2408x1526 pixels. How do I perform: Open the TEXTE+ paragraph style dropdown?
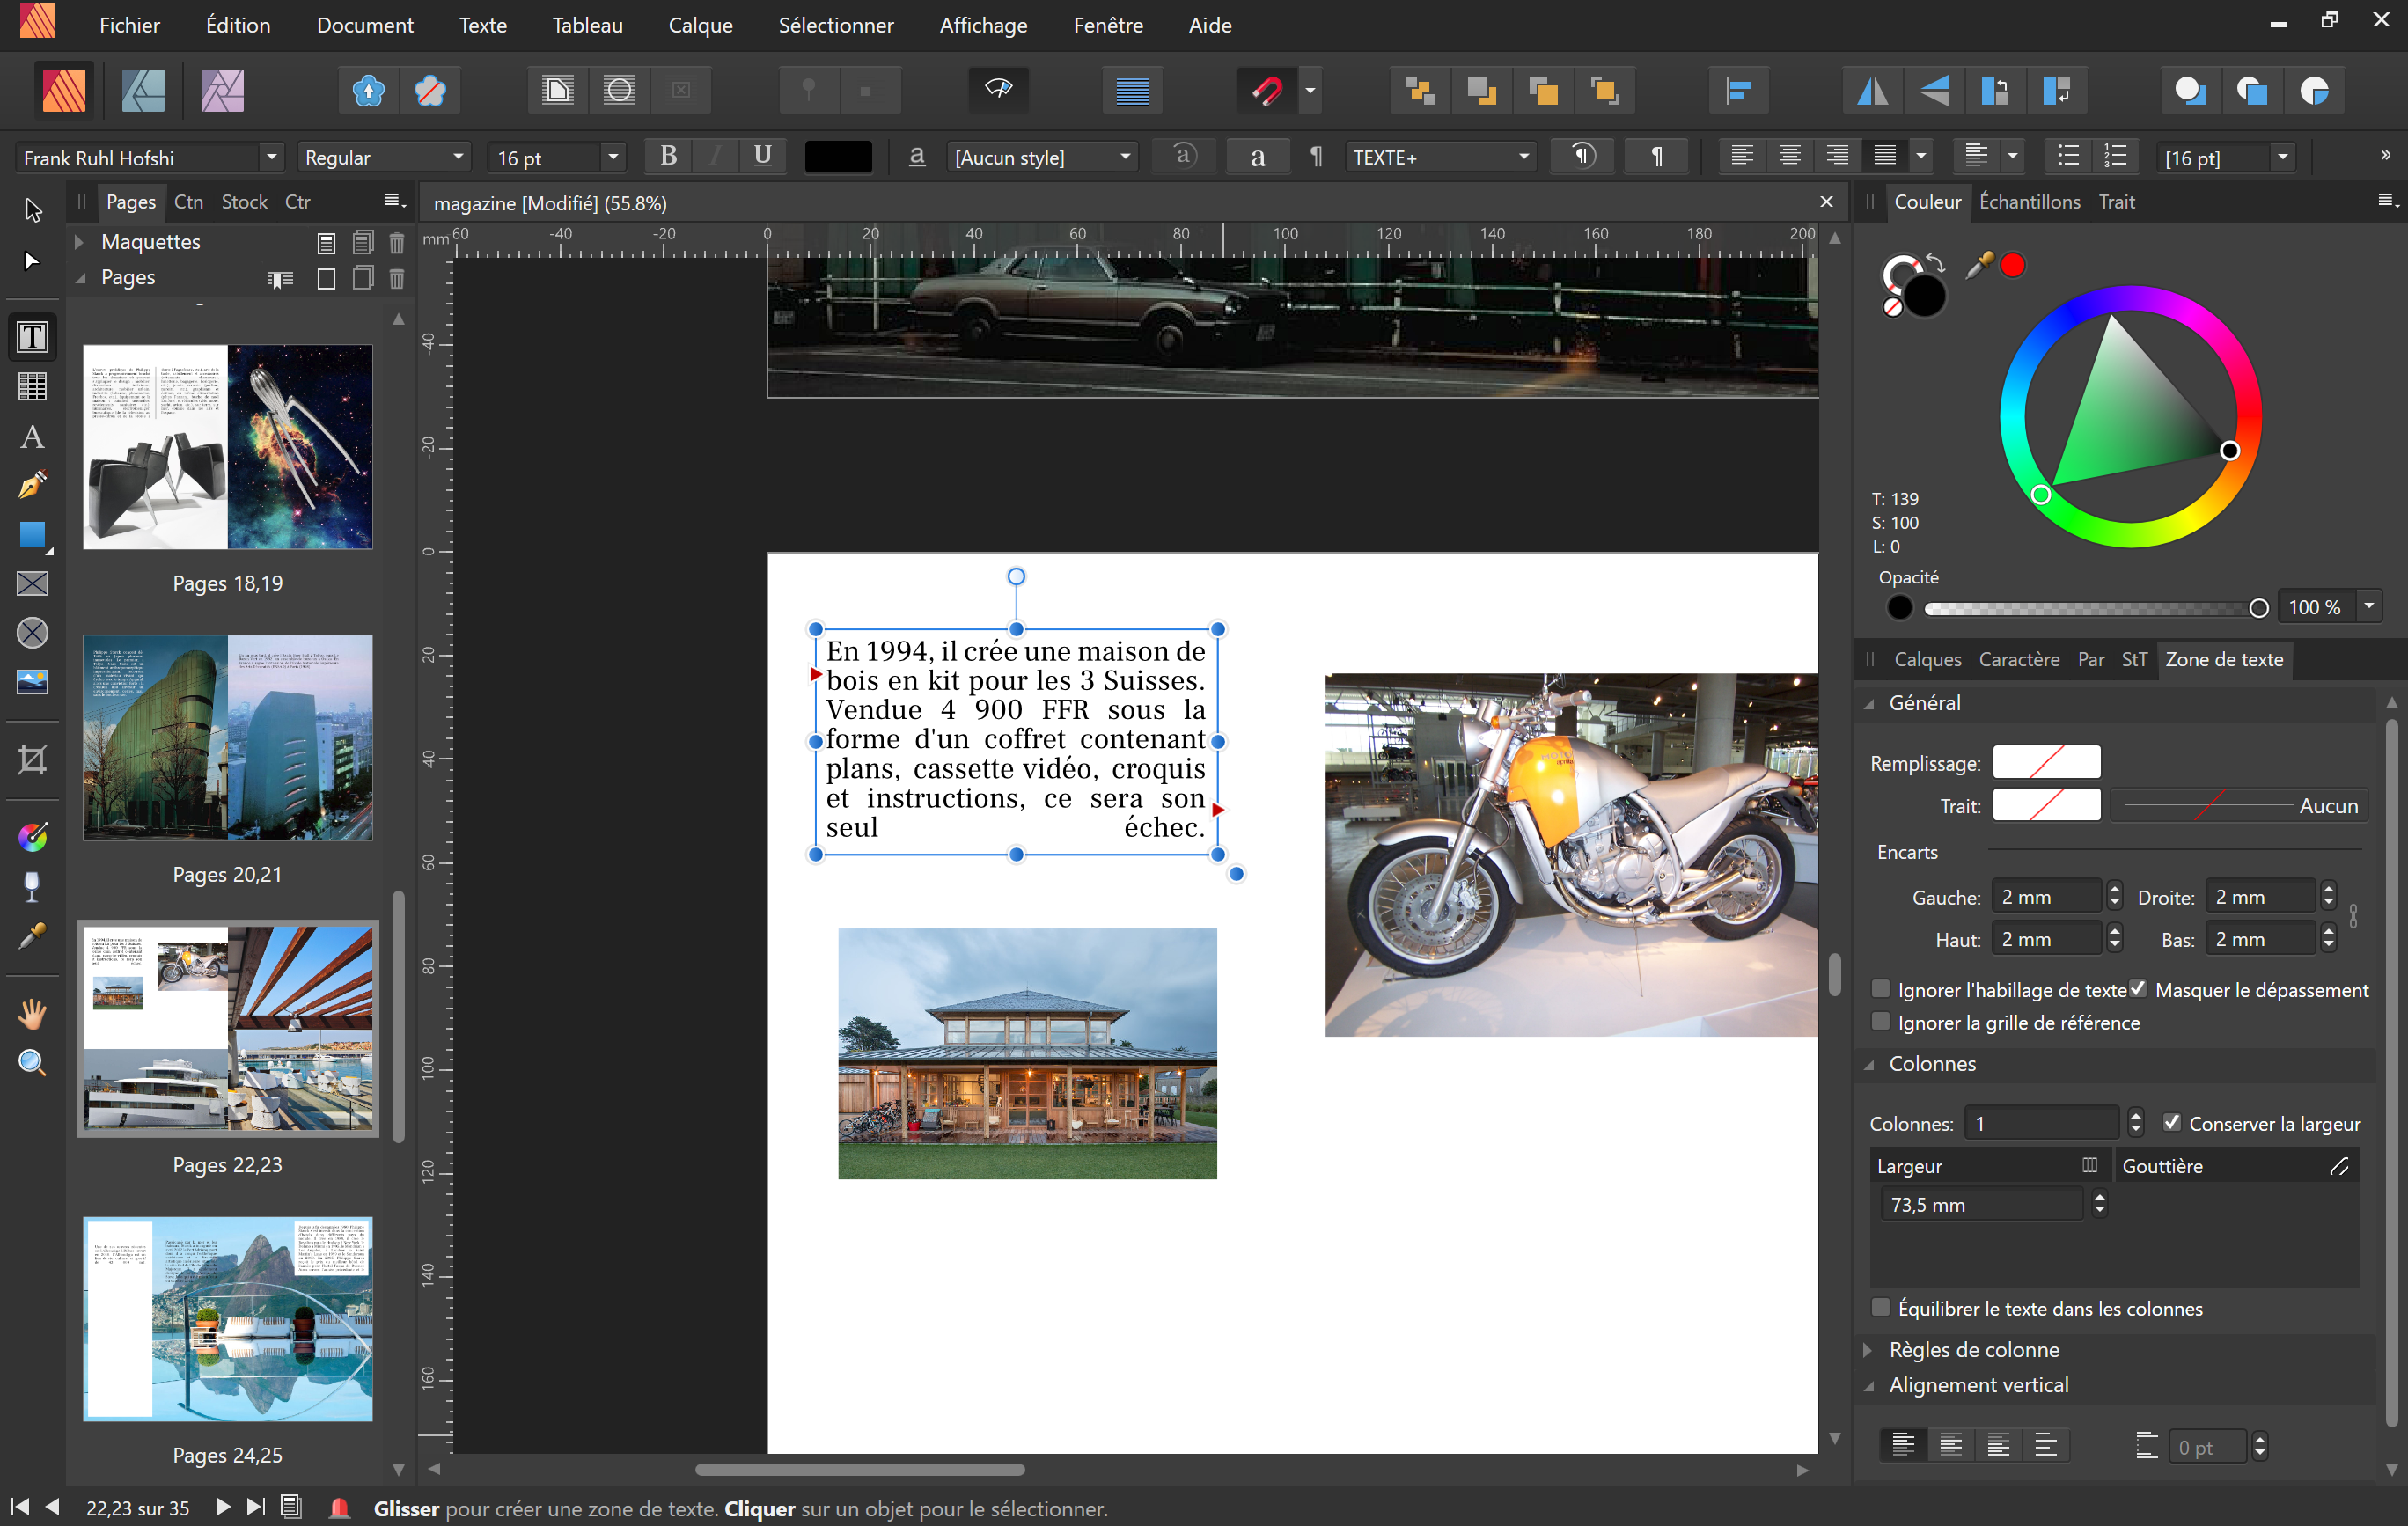1523,157
